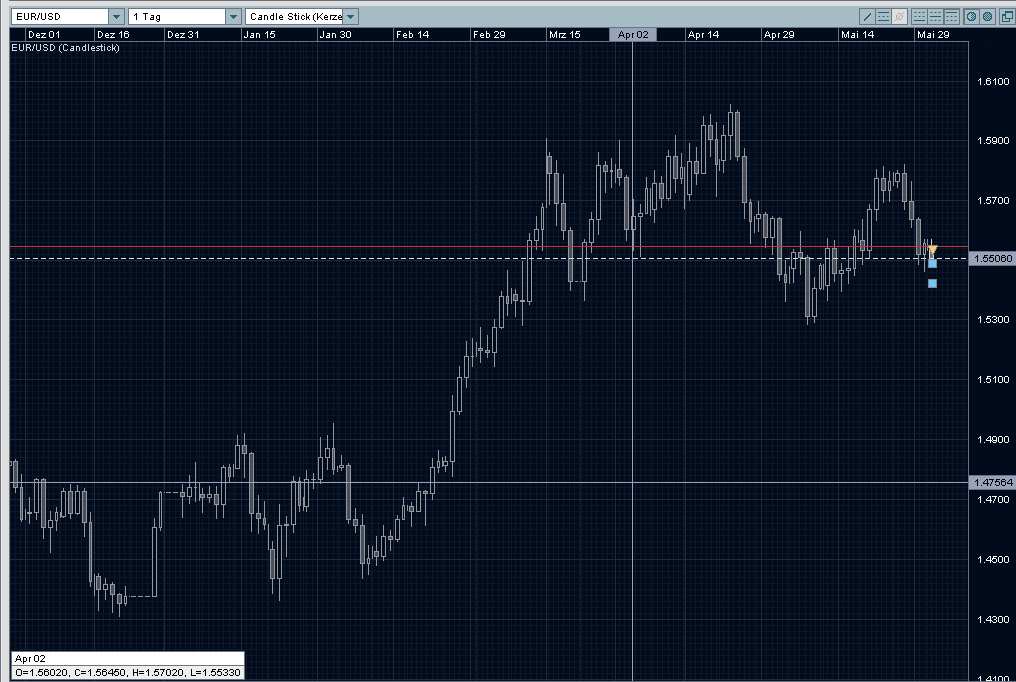This screenshot has height=682, width=1016.
Task: Toggle the fully shaded octagon display icon
Action: [x=987, y=16]
